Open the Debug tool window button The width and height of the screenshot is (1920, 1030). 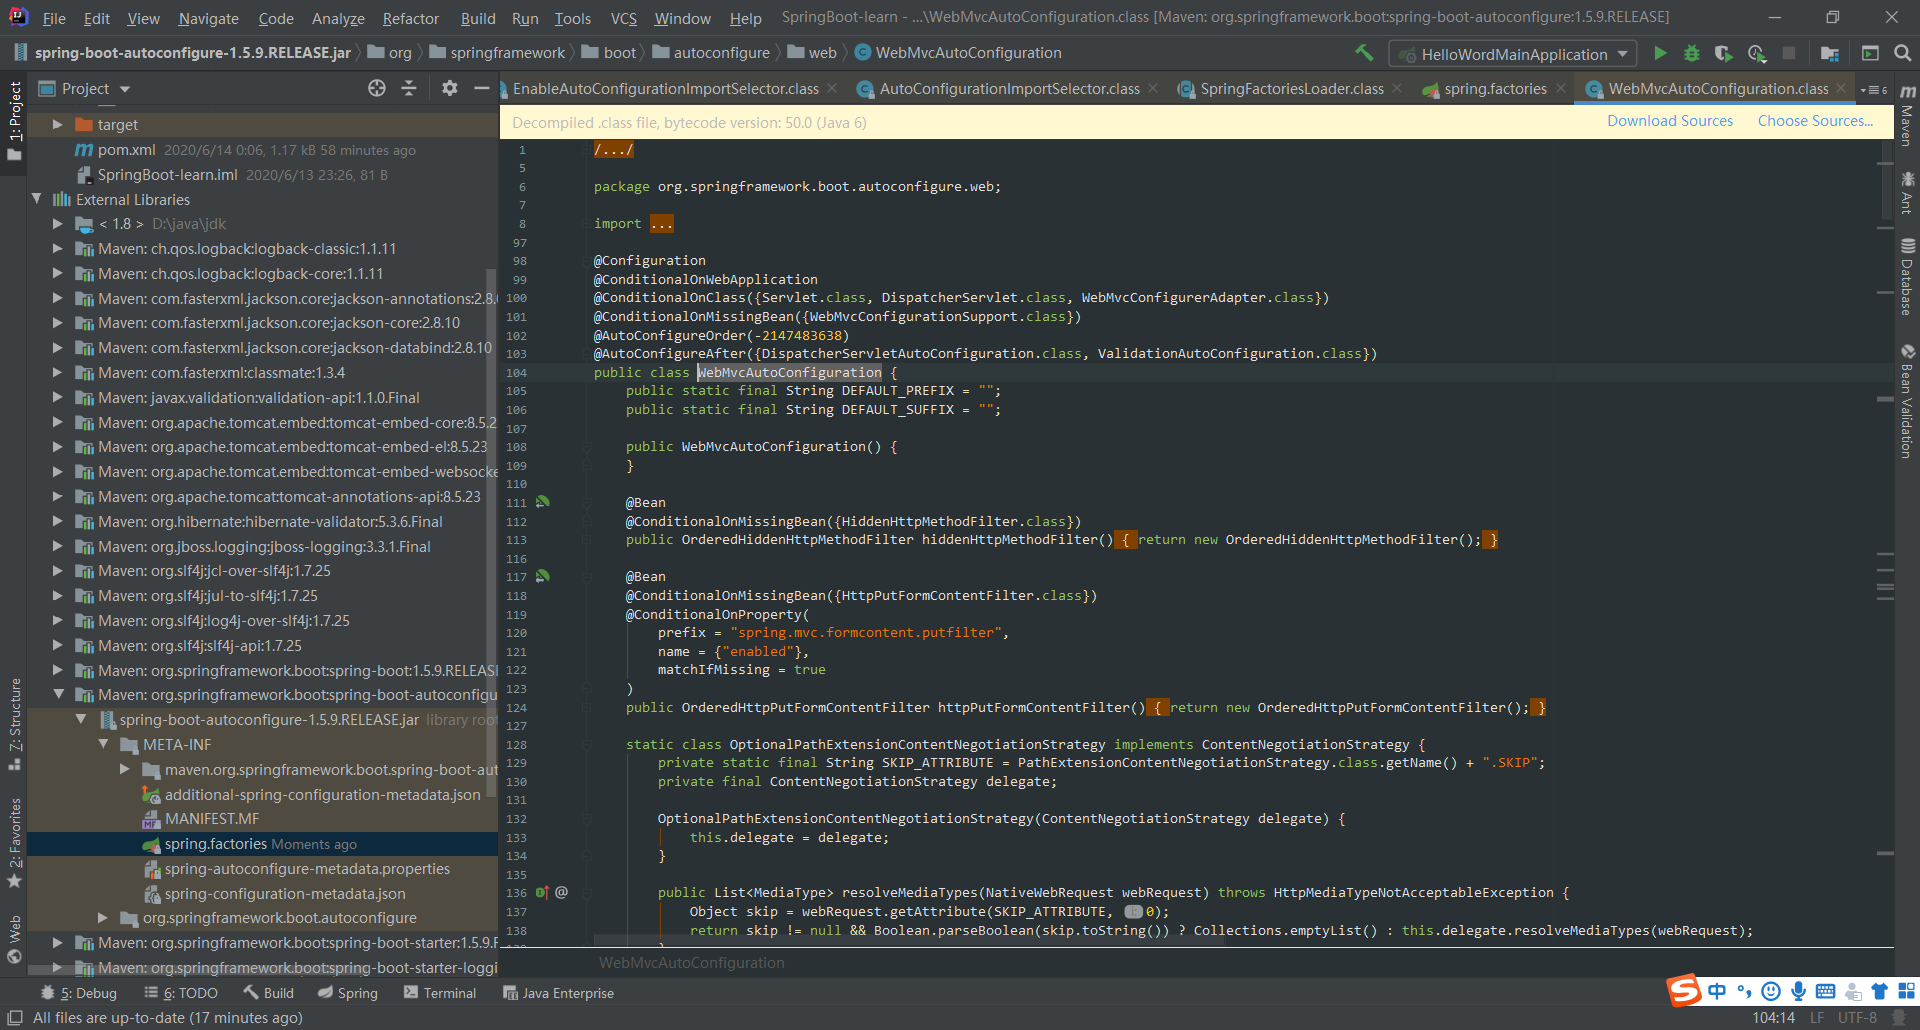[79, 993]
